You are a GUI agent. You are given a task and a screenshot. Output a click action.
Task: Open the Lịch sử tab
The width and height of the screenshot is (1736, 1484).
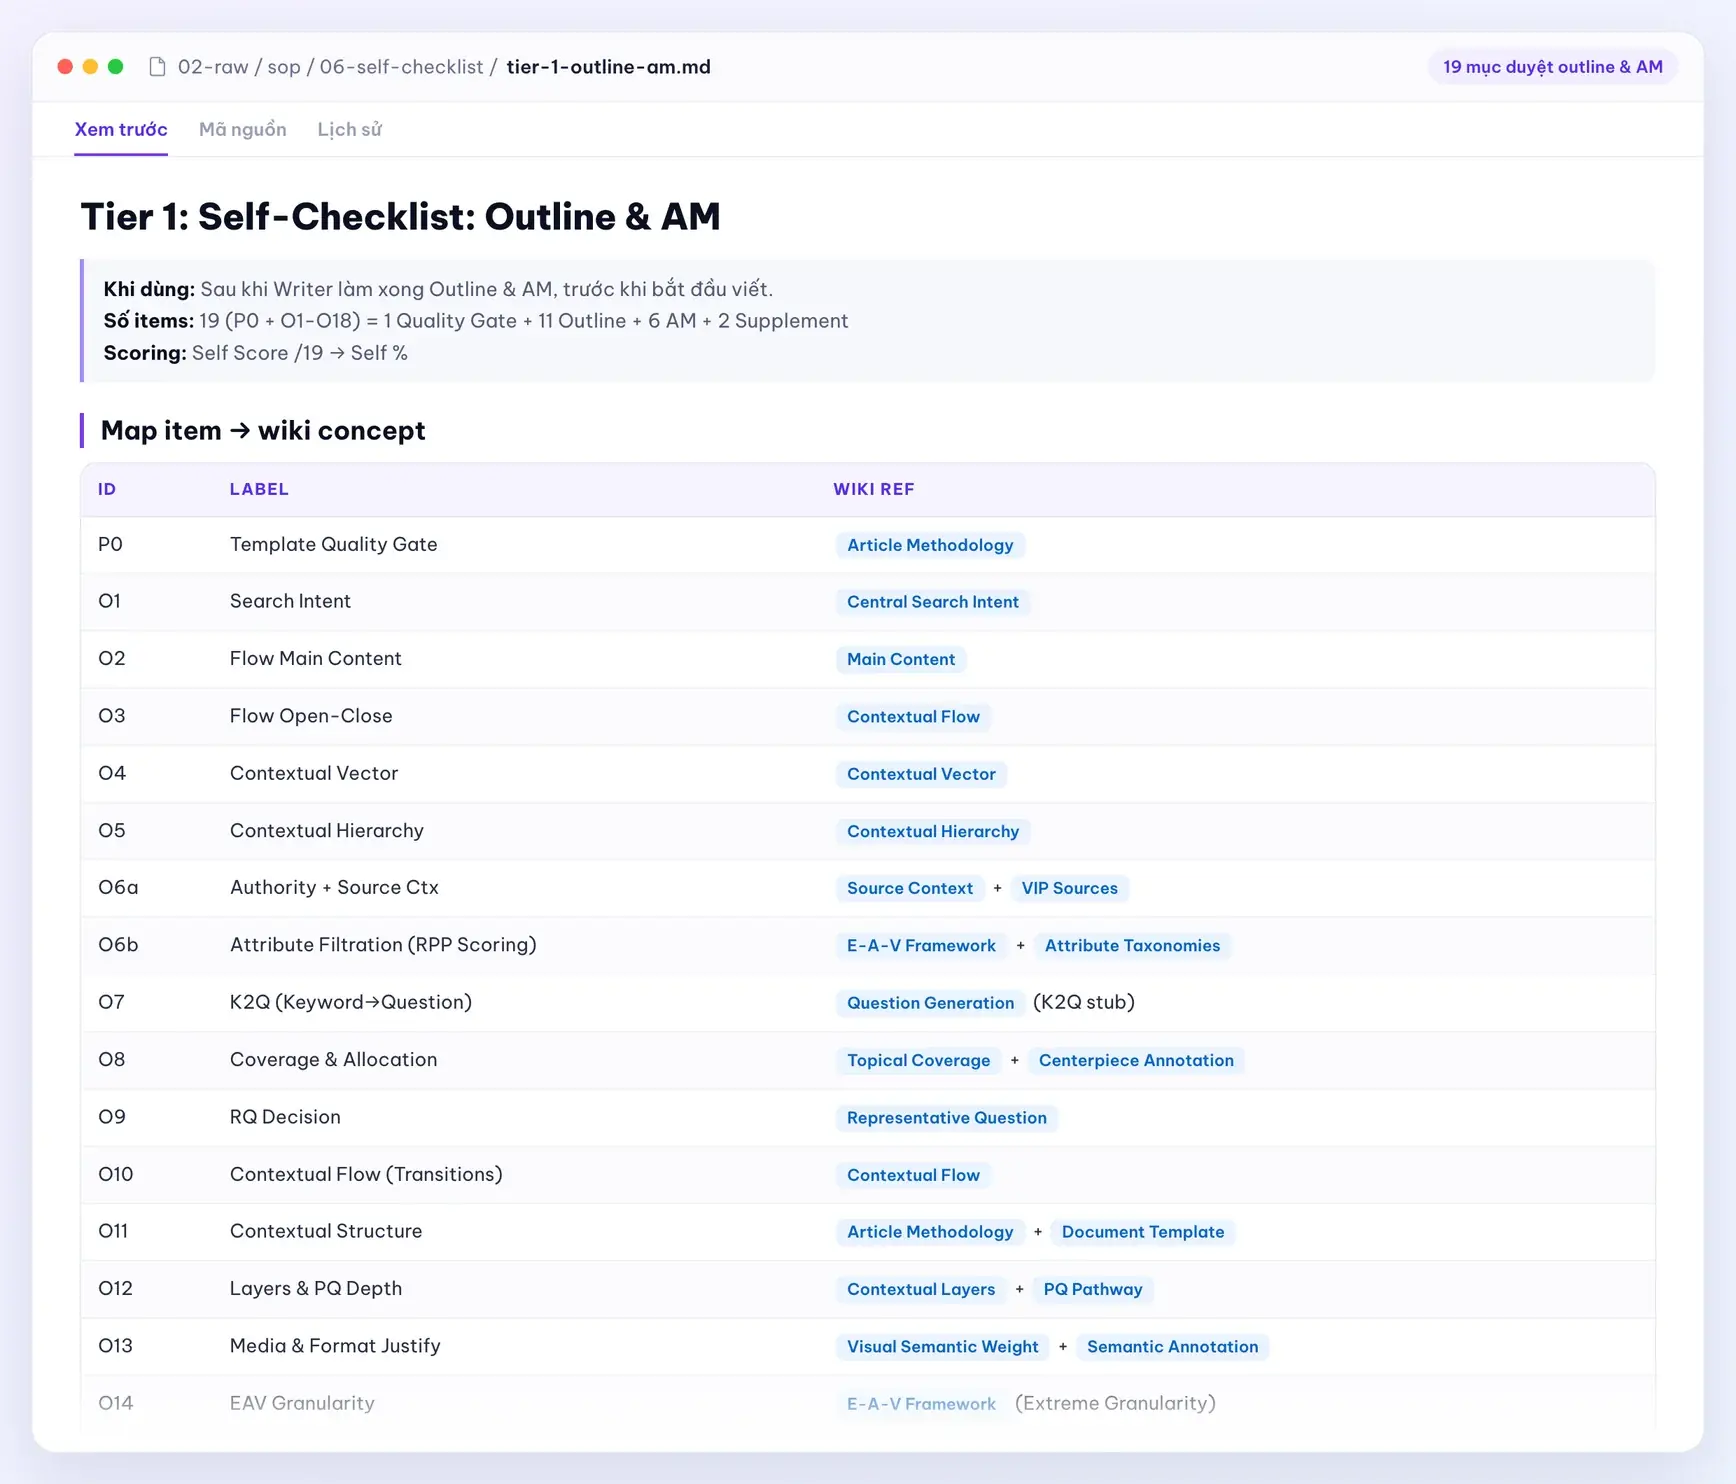tap(350, 129)
